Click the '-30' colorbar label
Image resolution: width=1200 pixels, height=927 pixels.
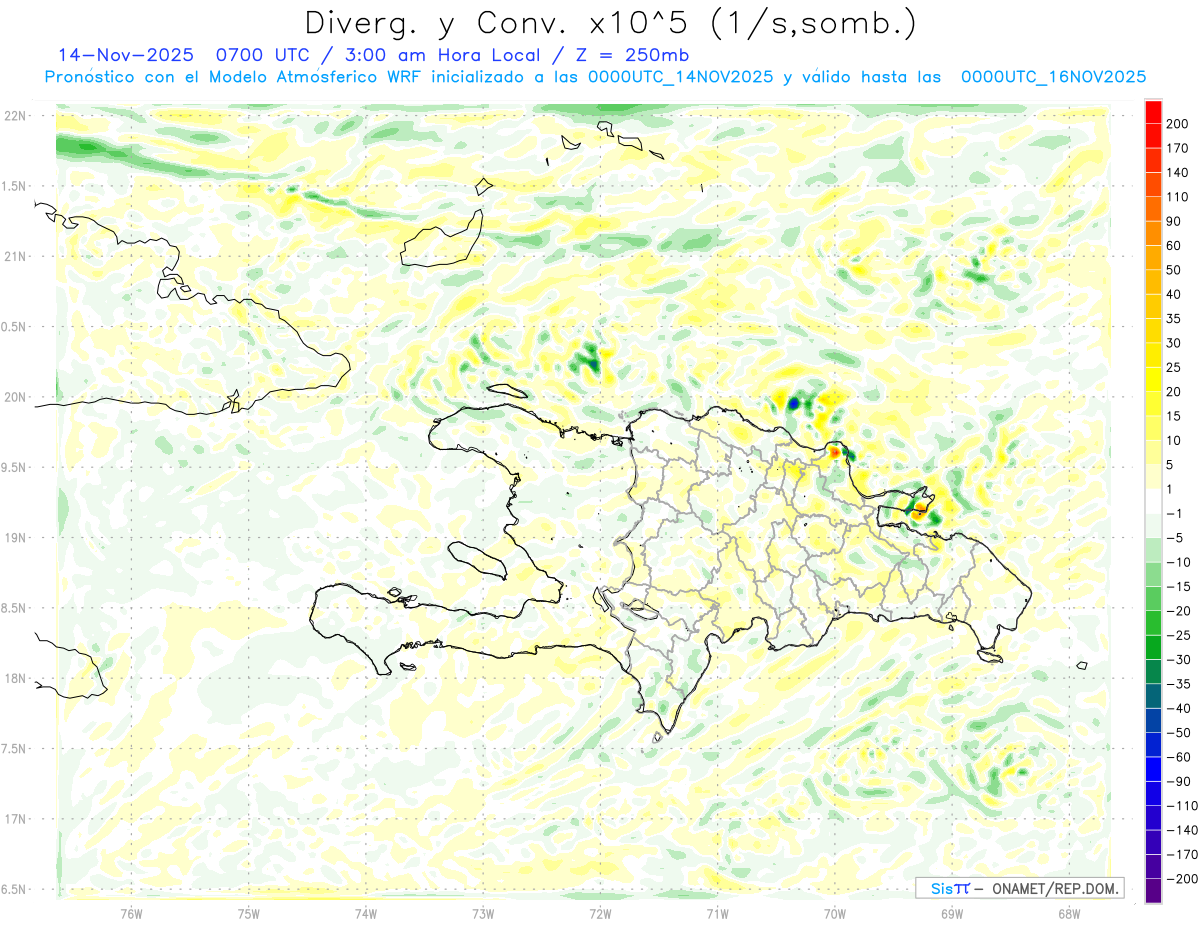pos(1181,659)
